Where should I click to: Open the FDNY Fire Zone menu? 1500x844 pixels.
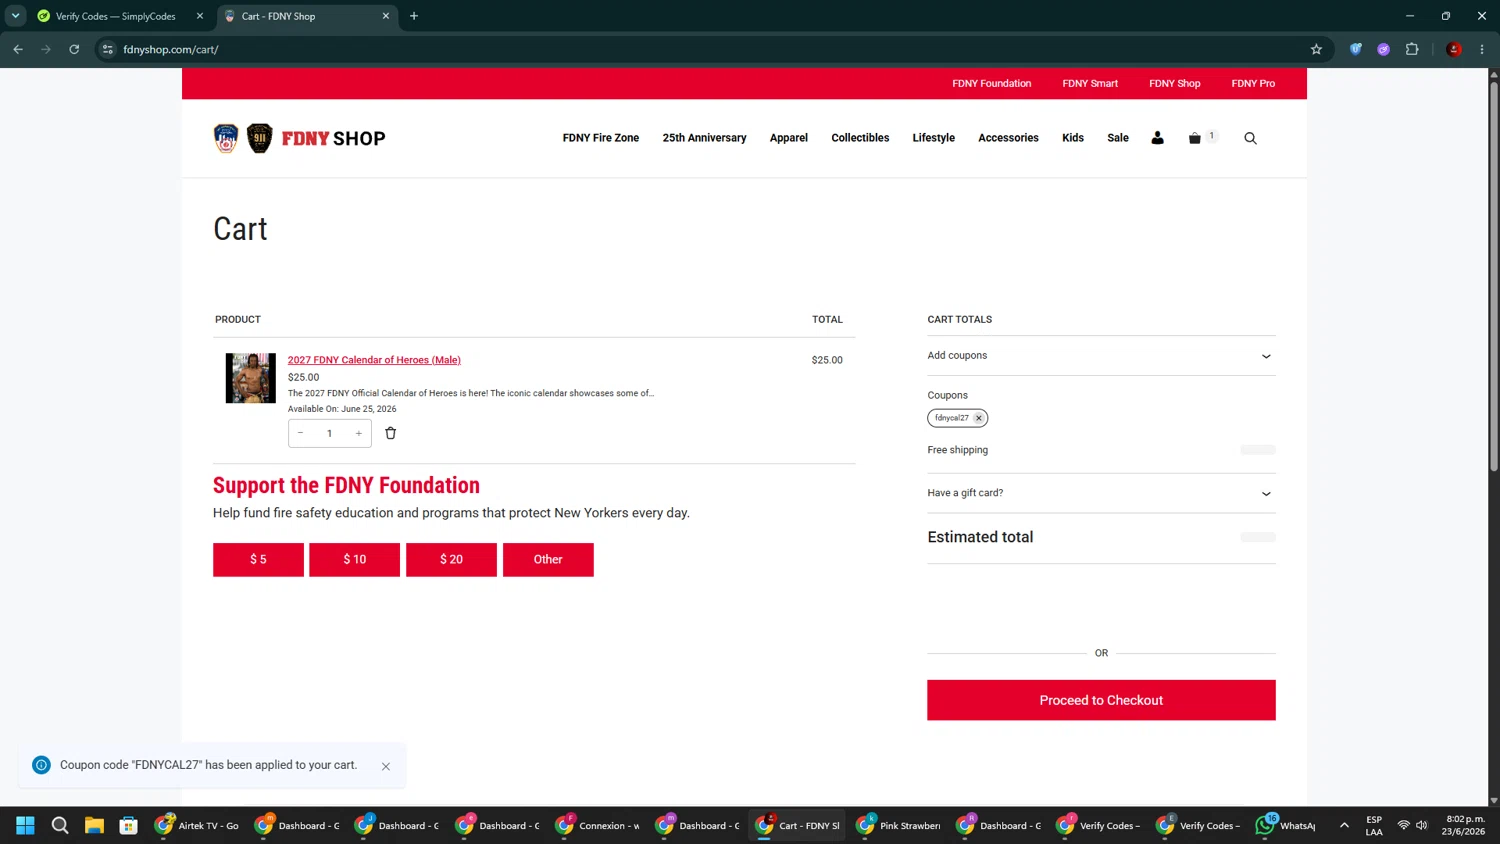pos(601,138)
